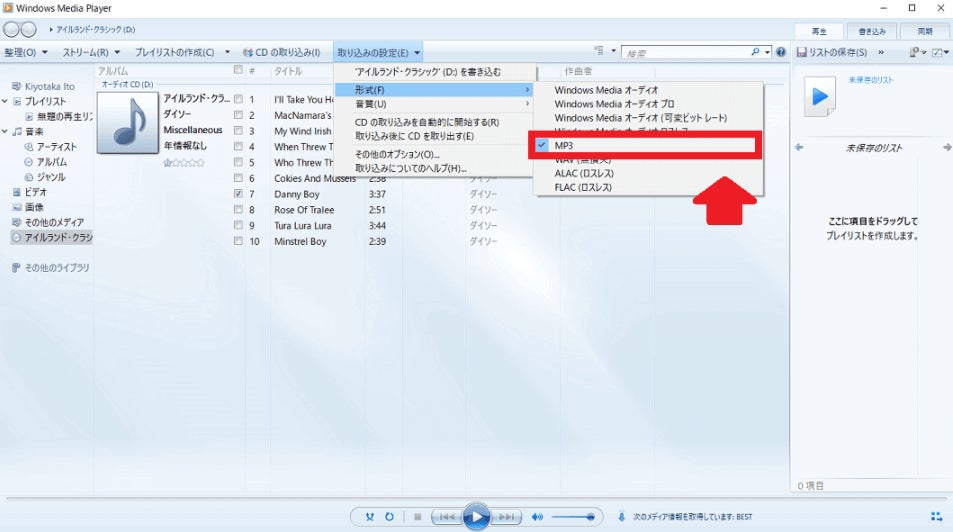Screen dimensions: 953x532
Task: Click 取り込みの設定(E) dropdown
Action: [x=378, y=52]
